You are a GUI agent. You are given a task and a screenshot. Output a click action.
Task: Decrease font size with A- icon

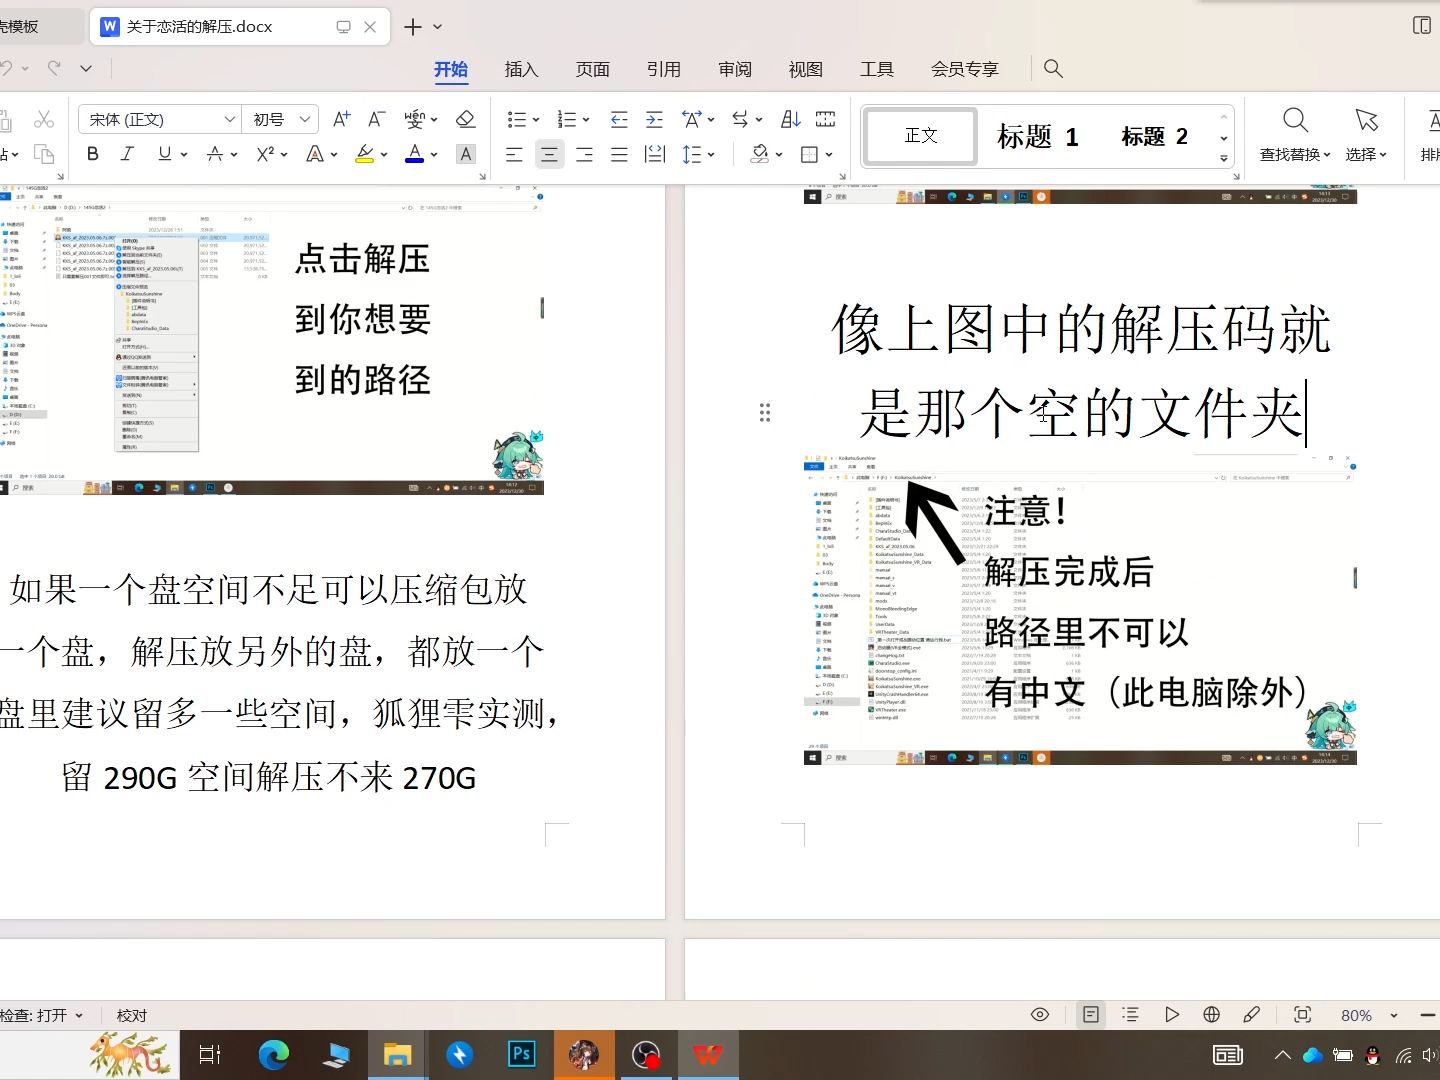[377, 119]
